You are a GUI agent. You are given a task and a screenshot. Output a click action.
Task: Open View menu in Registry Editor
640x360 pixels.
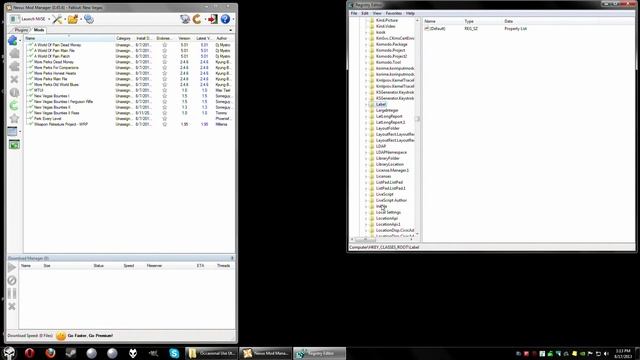point(377,13)
